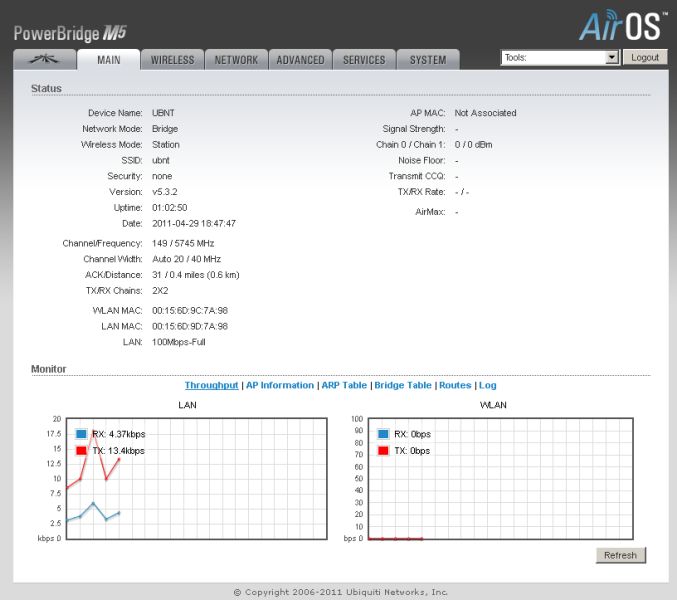The image size is (677, 600).
Task: Select uptime value 01:02:50
Action: [x=170, y=208]
